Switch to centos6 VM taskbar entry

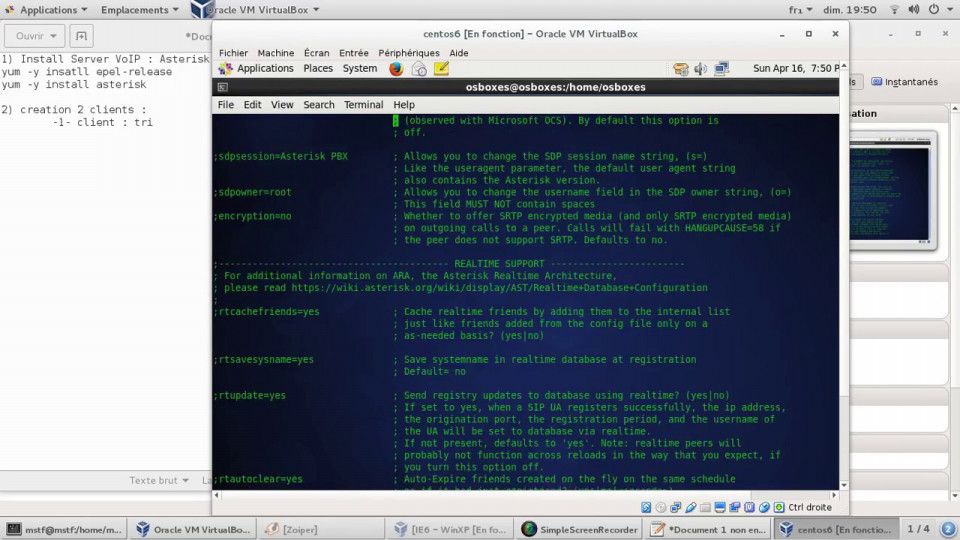pyautogui.click(x=838, y=530)
